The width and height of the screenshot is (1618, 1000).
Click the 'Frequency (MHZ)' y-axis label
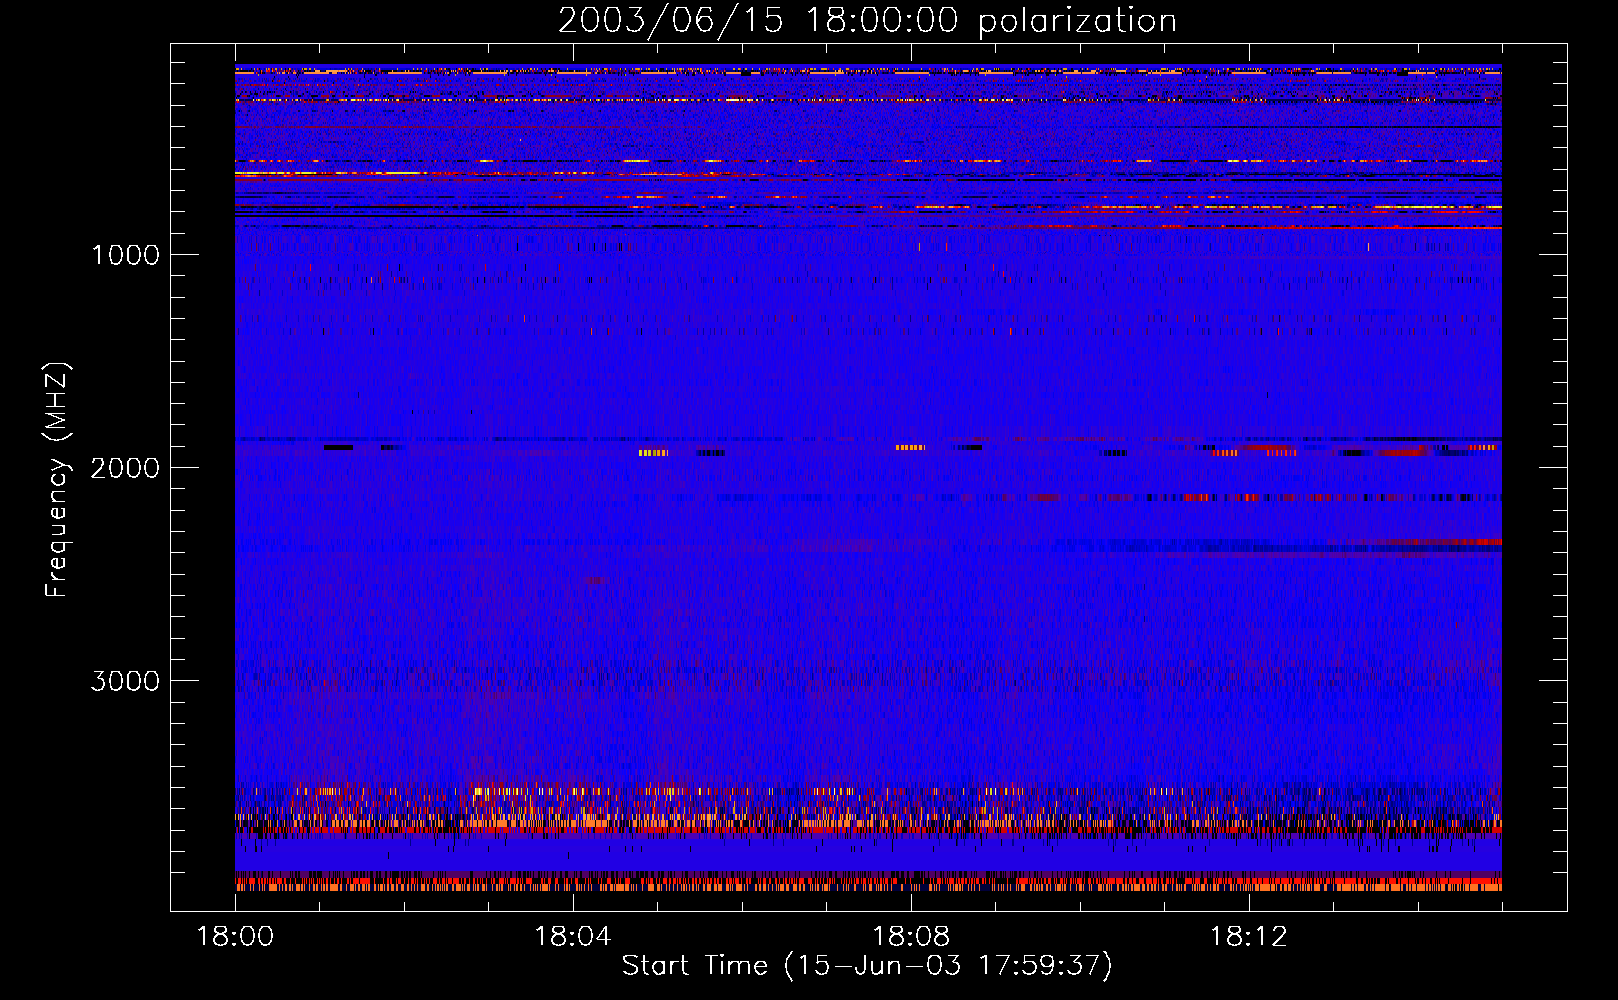tap(57, 481)
